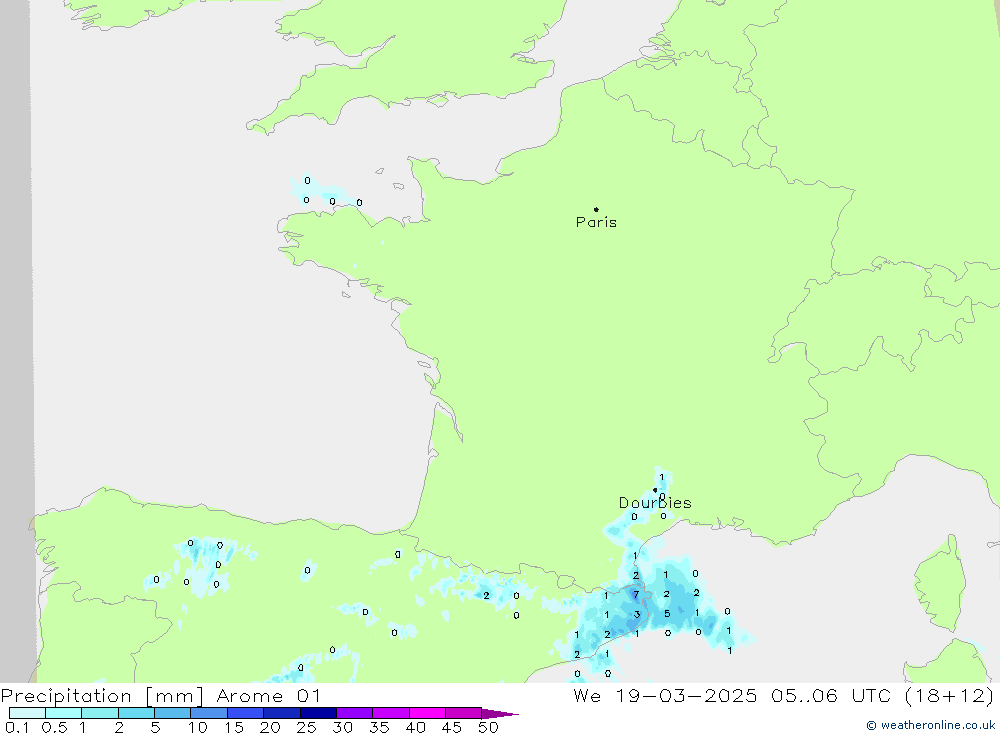Click the '(18+12)' forecast run text
The width and height of the screenshot is (1000, 733).
click(950, 696)
